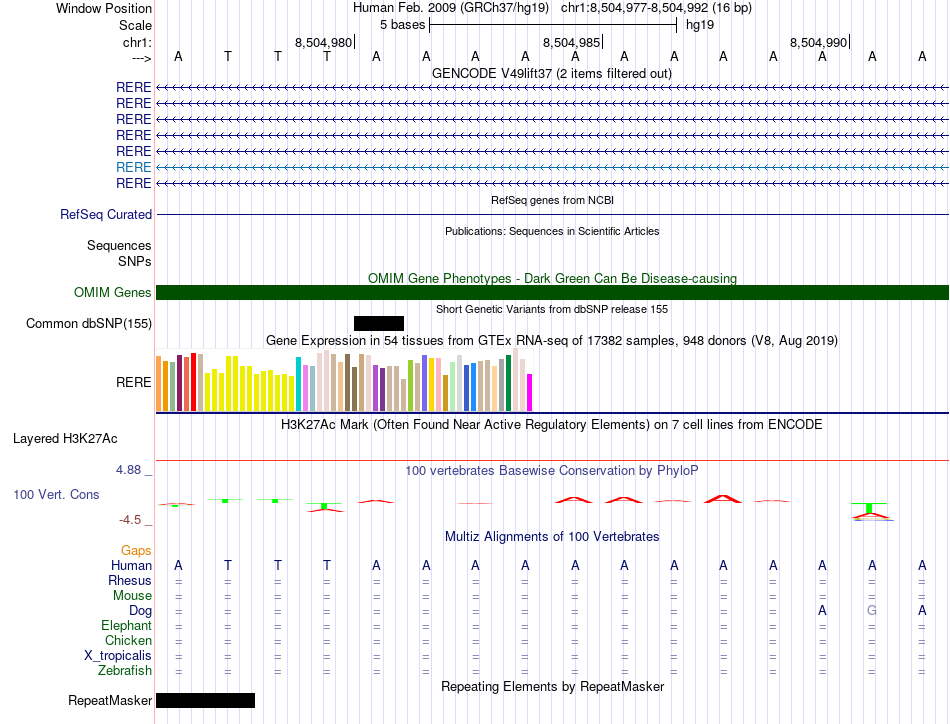Click the RepeatMasker black repeat element
This screenshot has width=950, height=724.
point(205,700)
